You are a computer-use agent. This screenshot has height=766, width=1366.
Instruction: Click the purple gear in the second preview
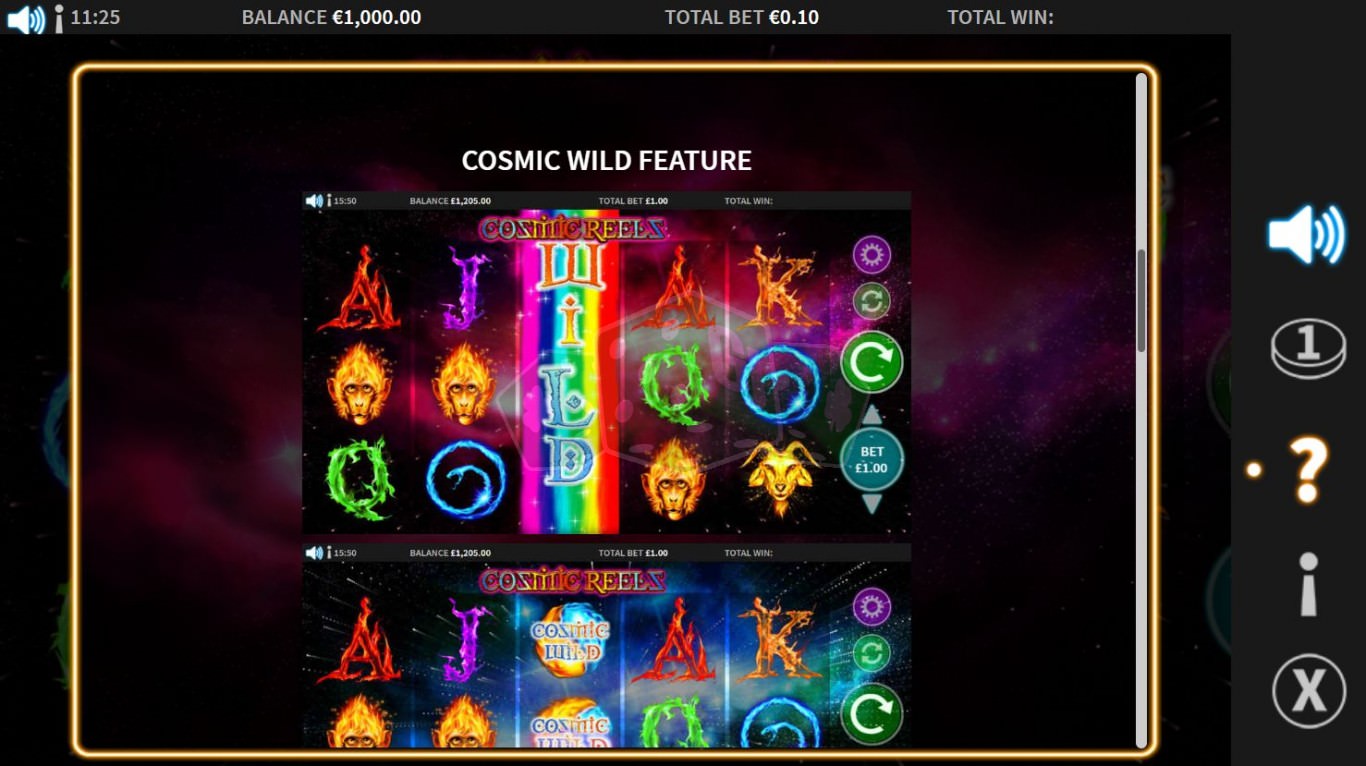[x=871, y=607]
